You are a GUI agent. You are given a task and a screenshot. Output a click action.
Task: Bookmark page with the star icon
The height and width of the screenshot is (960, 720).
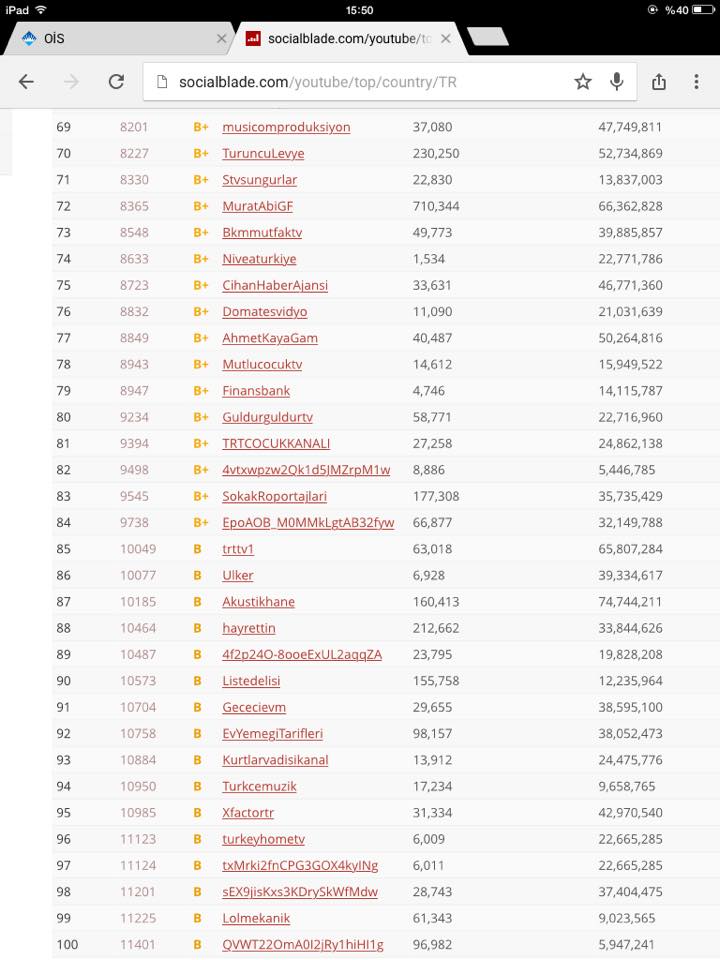coord(583,81)
